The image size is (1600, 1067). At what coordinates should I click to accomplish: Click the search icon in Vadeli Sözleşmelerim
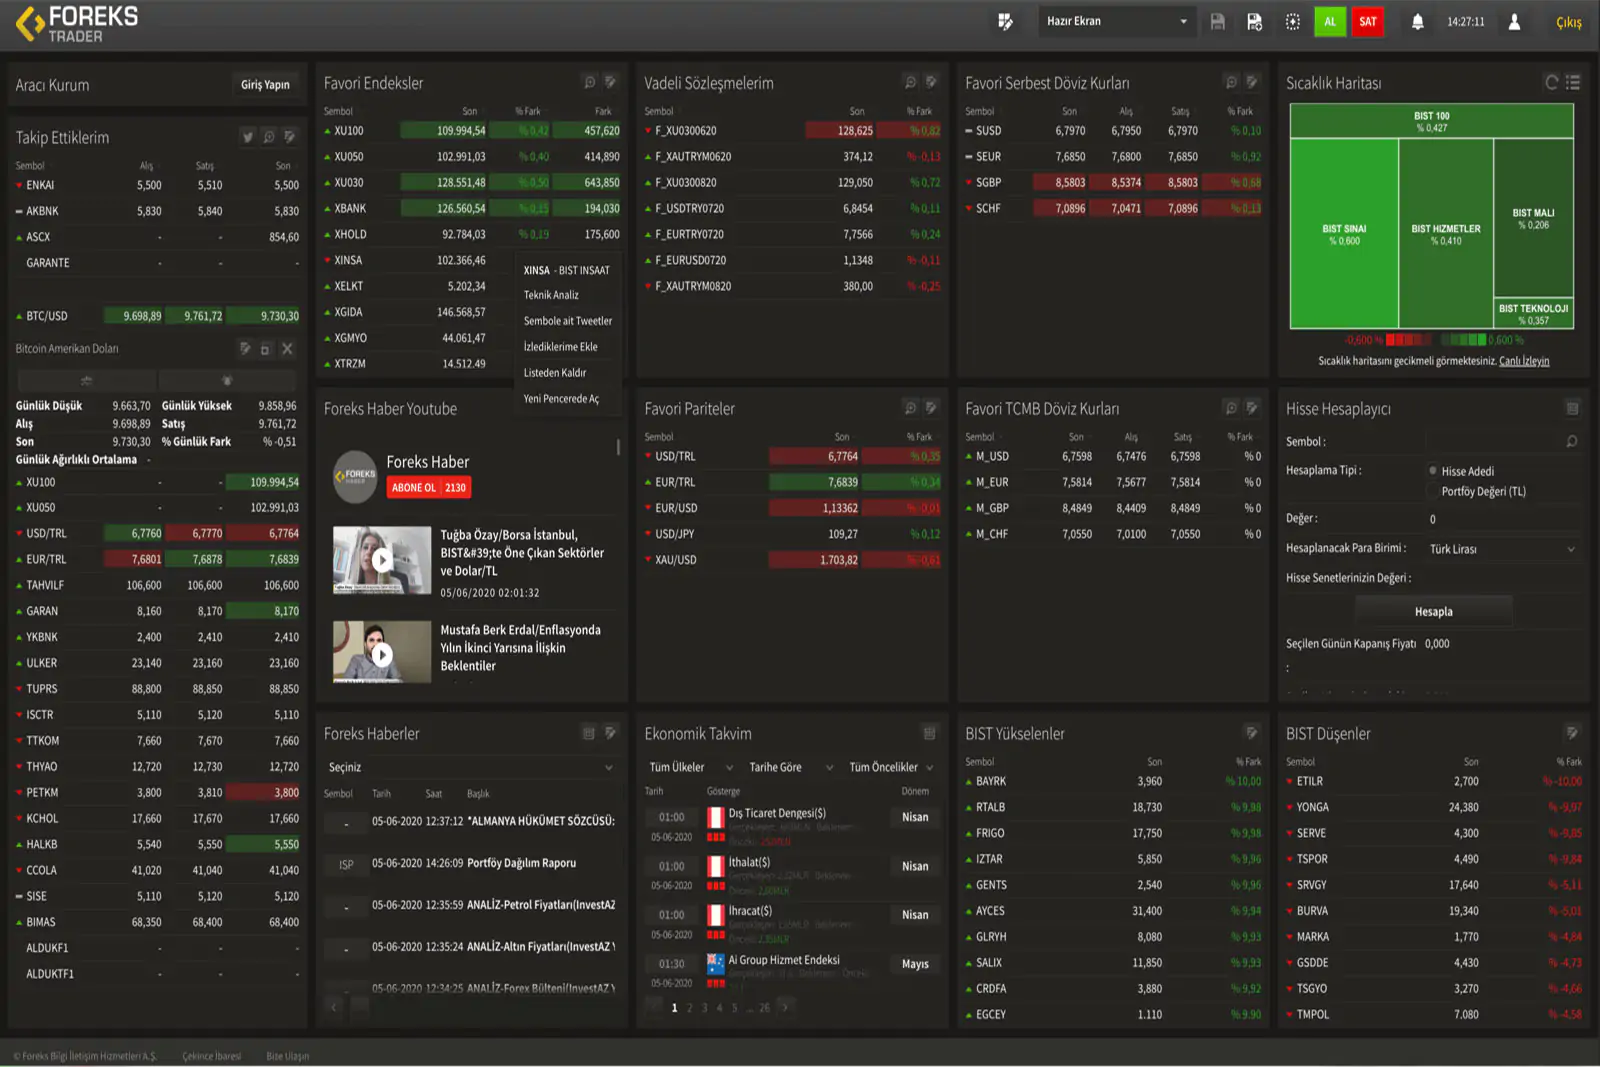[x=910, y=82]
